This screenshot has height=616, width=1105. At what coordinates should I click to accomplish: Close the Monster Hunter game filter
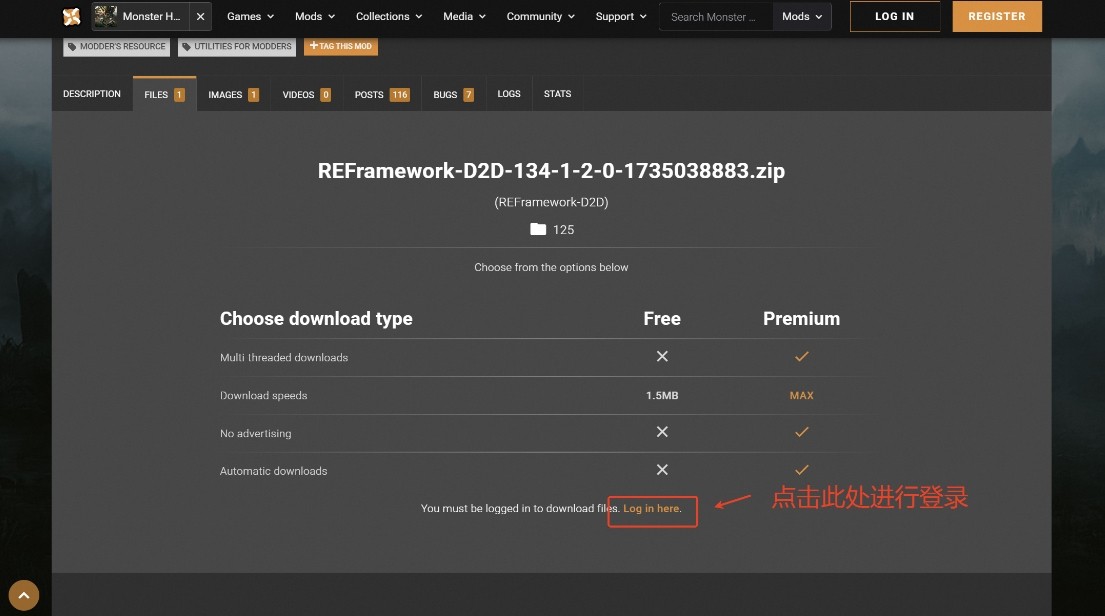[200, 17]
